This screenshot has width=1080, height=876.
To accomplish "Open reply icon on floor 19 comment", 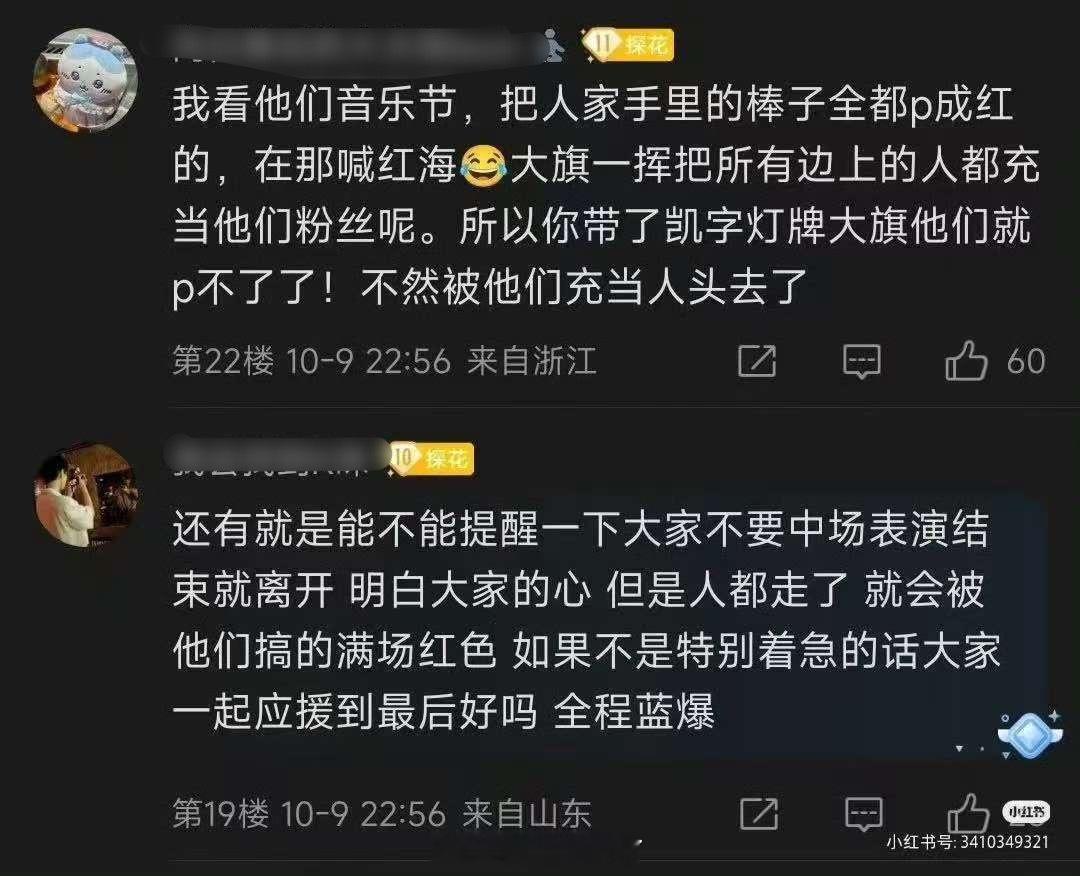I will tap(864, 815).
